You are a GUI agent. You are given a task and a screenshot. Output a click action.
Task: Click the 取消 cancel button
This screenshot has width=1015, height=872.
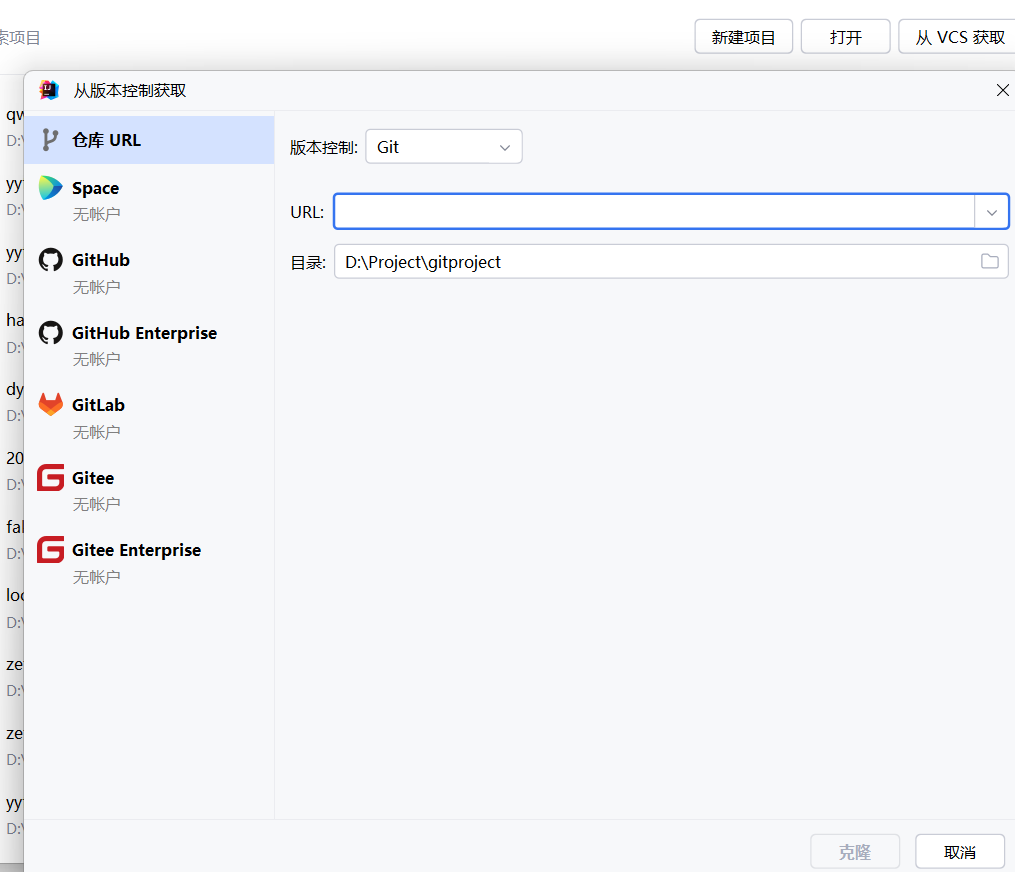960,852
